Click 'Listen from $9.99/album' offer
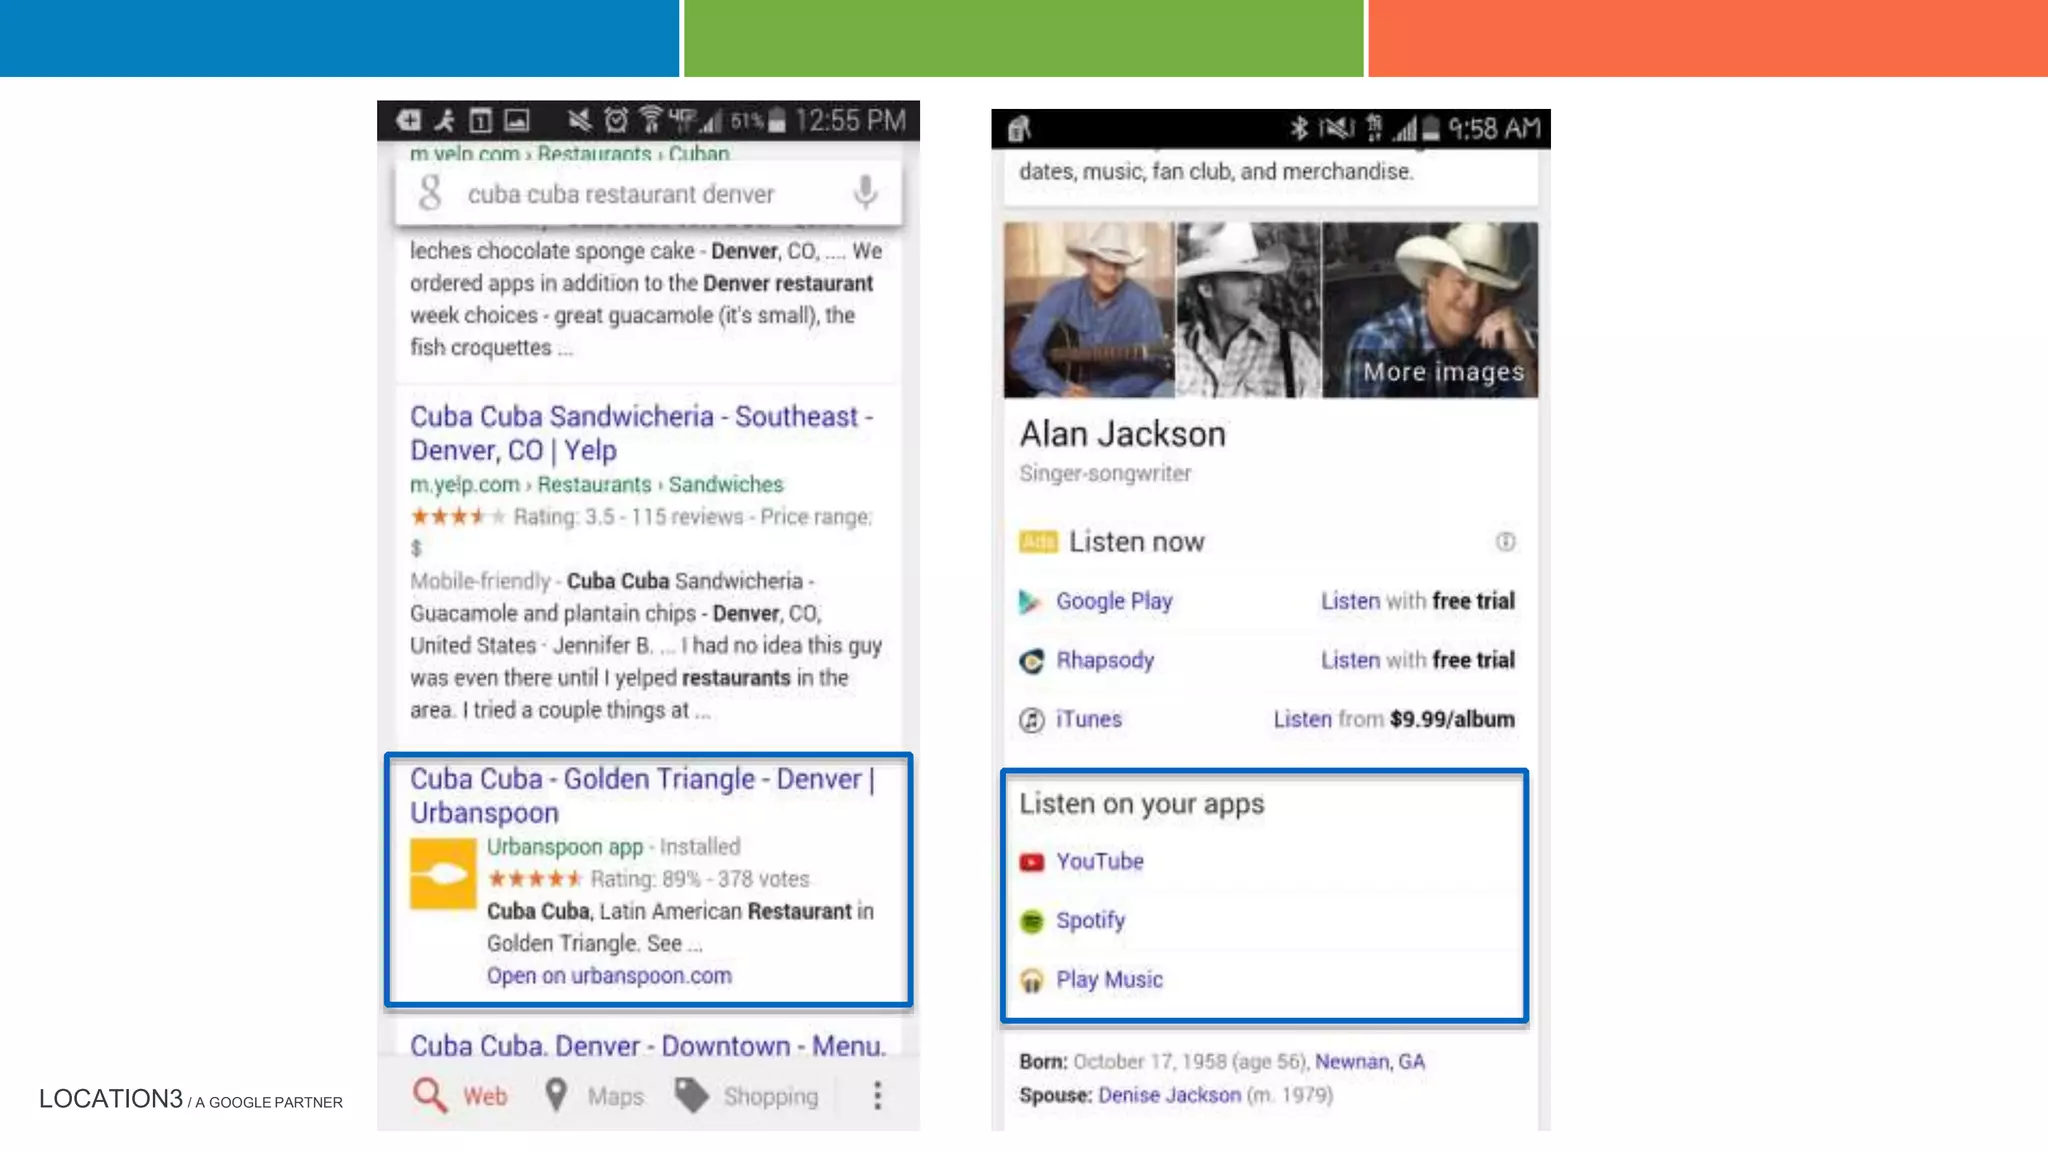 tap(1394, 719)
